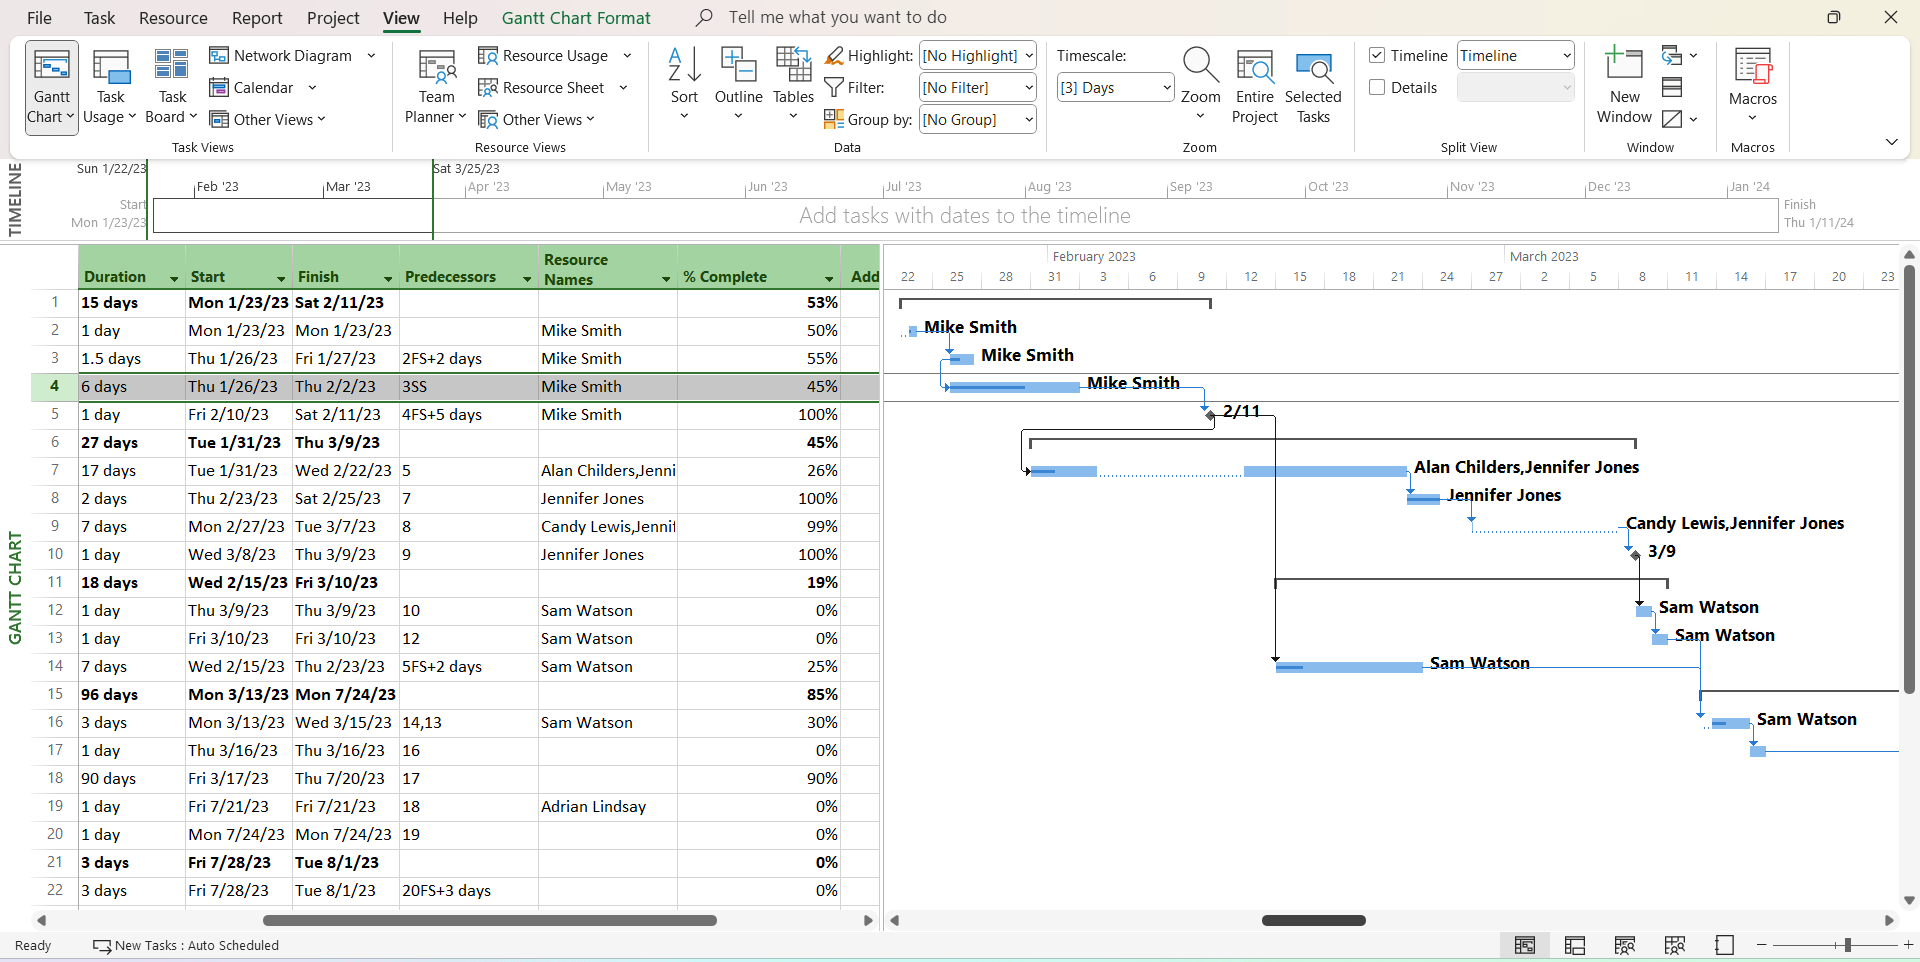Select the Gantt Chart view icon
The image size is (1920, 962).
pyautogui.click(x=50, y=86)
